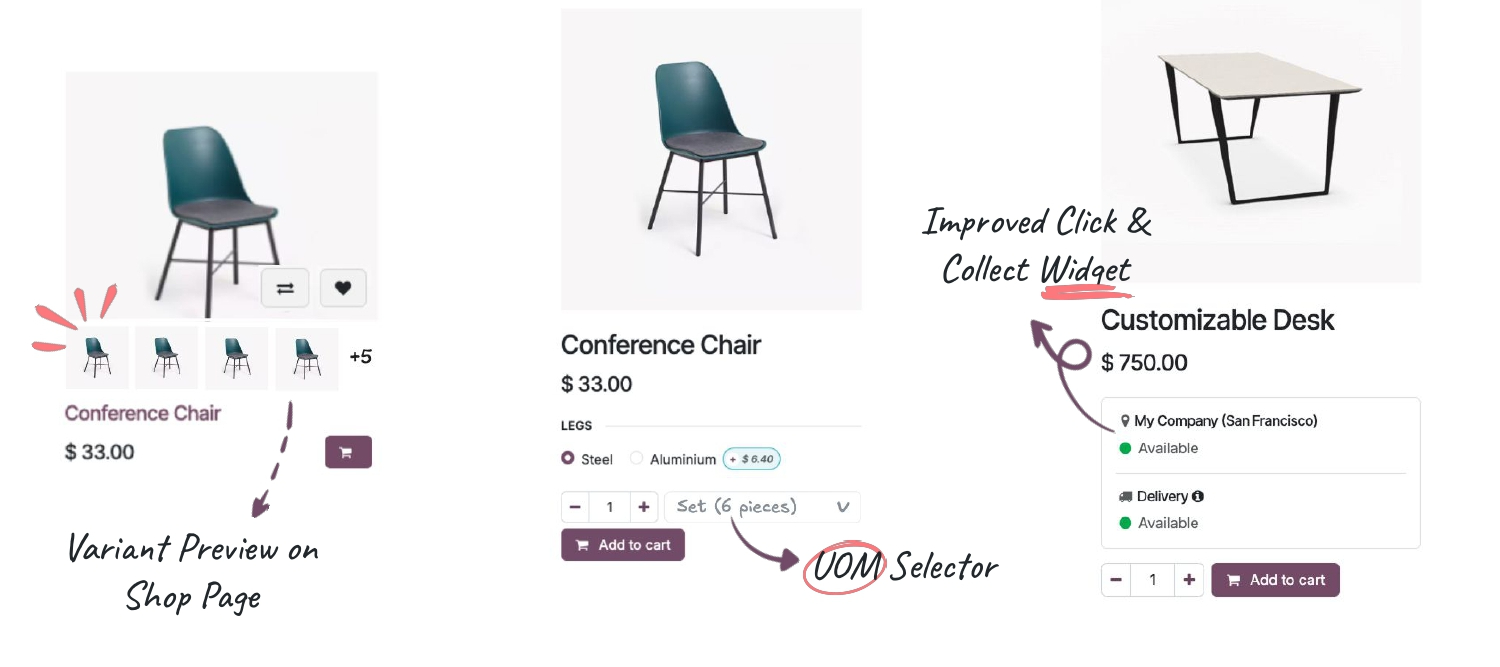The image size is (1500, 667).
Task: Click the Delivery info icon in the widget
Action: (1199, 496)
